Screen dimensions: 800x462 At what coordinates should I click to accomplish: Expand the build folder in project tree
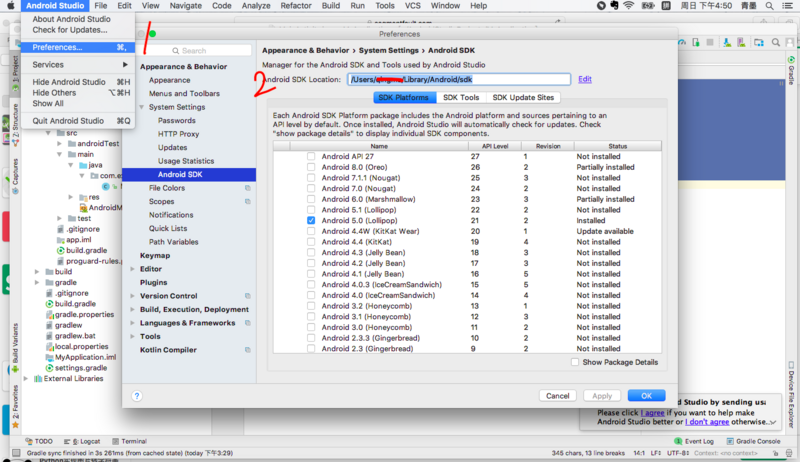point(37,272)
